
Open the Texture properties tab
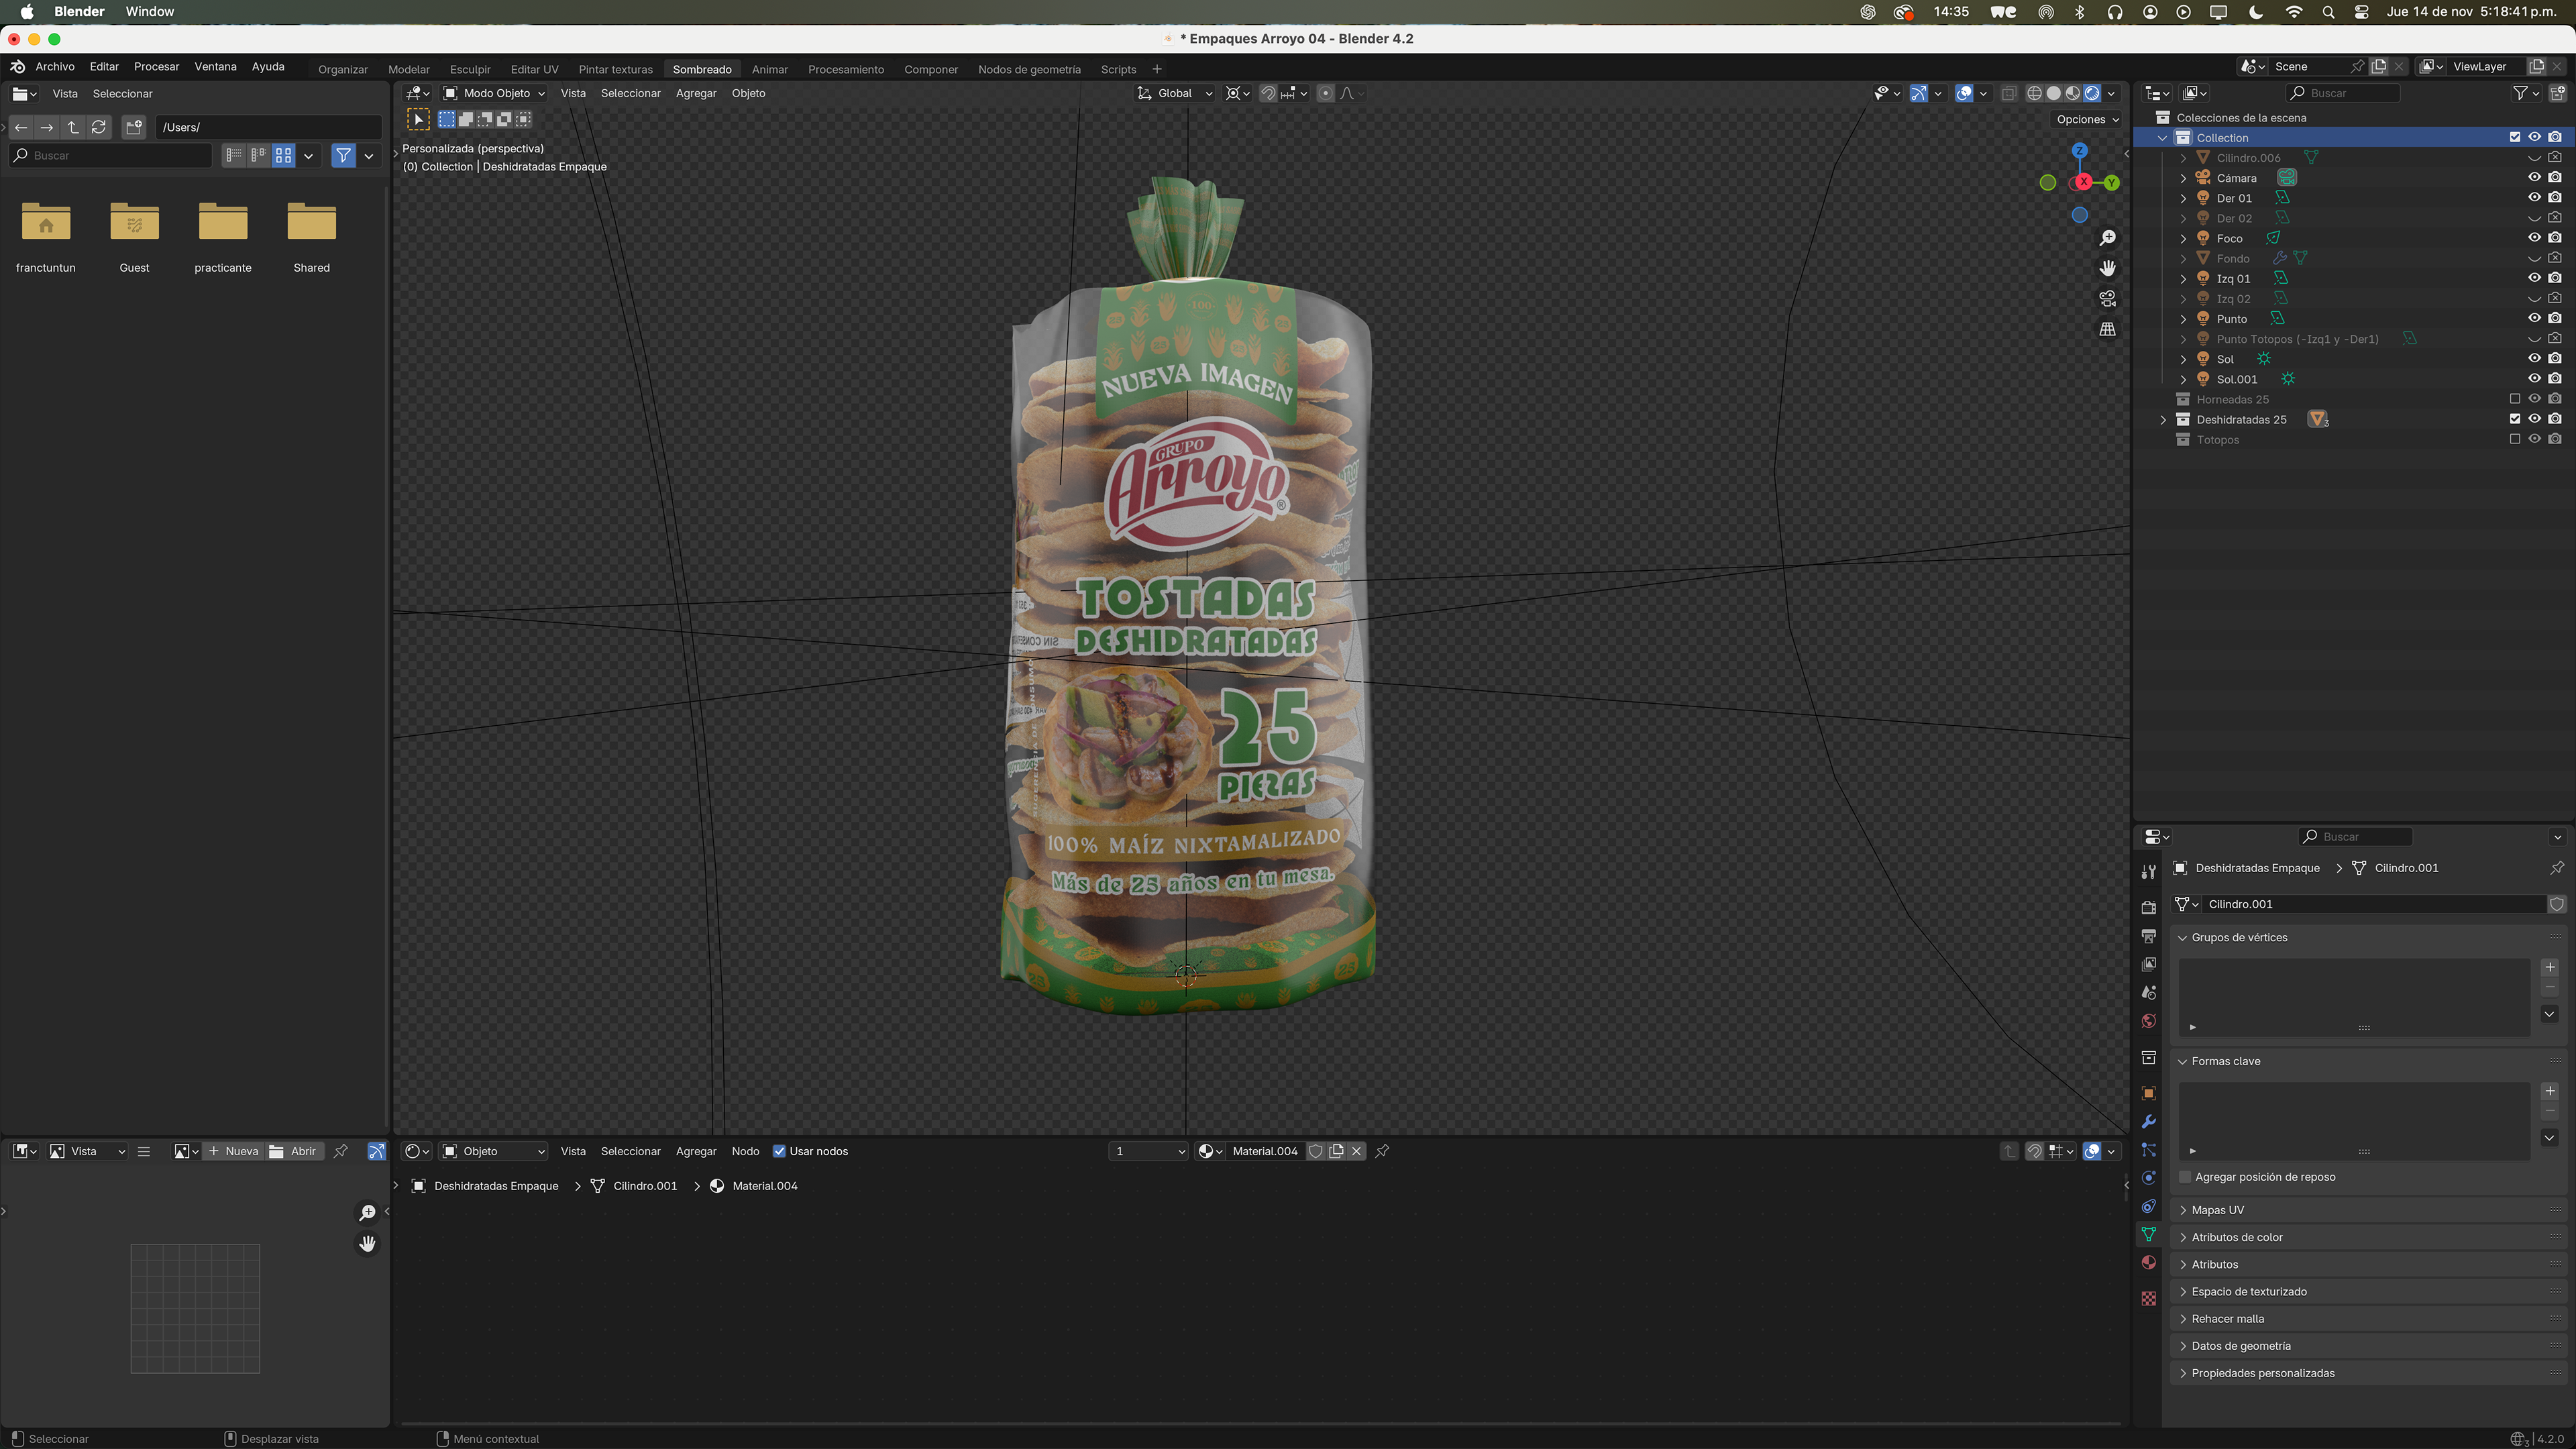coord(2148,1298)
